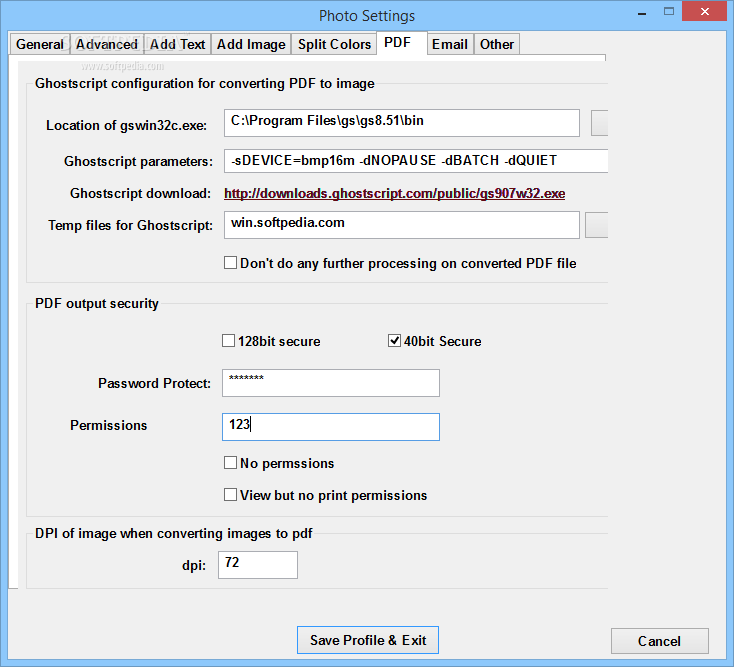Switch to the General tab
The width and height of the screenshot is (734, 667).
coord(39,44)
